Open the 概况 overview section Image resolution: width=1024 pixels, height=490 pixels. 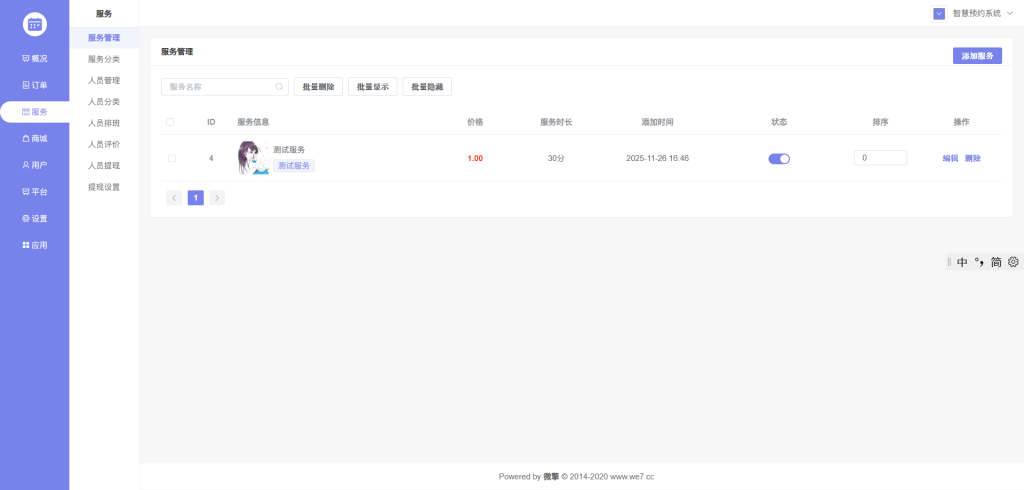[35, 59]
